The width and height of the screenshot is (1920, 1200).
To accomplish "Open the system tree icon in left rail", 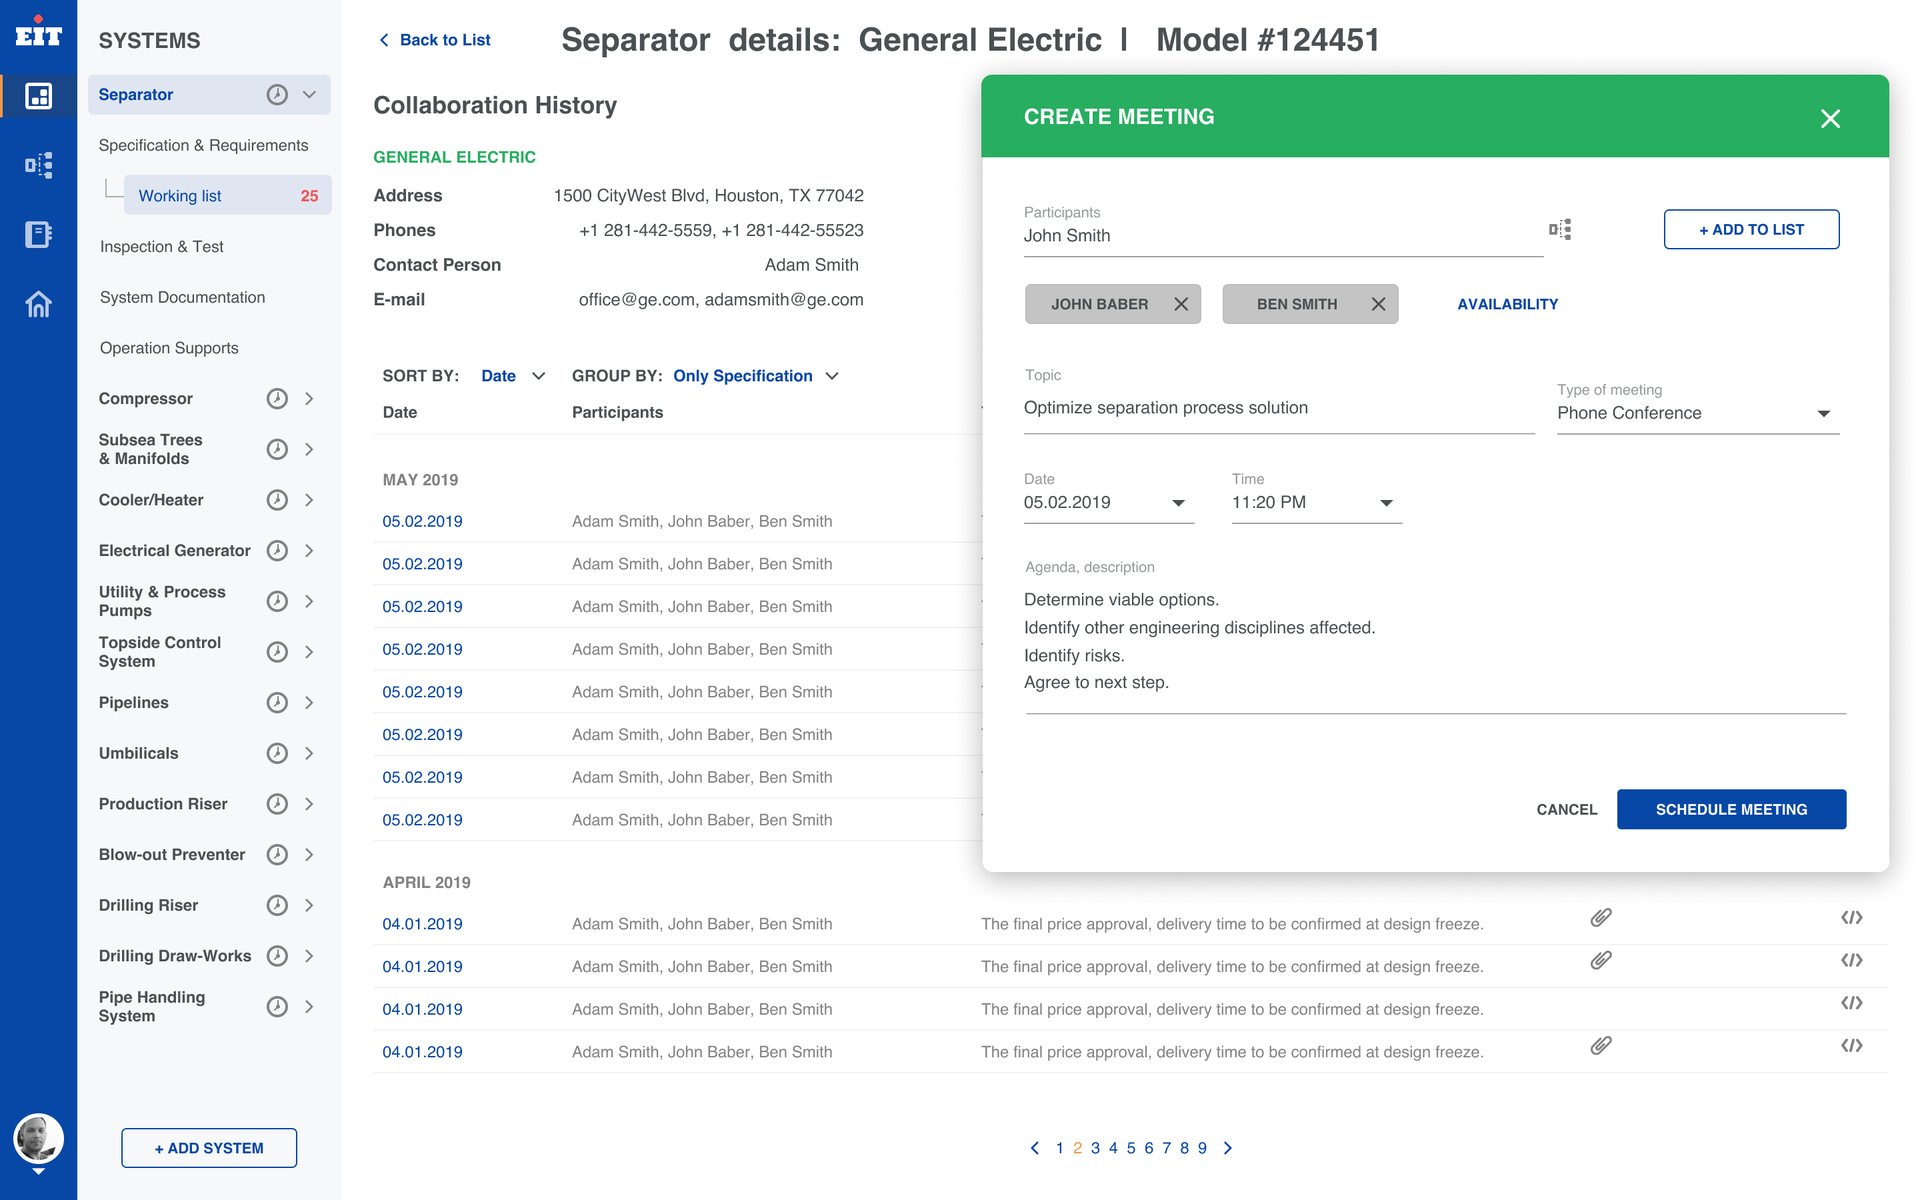I will pos(38,166).
